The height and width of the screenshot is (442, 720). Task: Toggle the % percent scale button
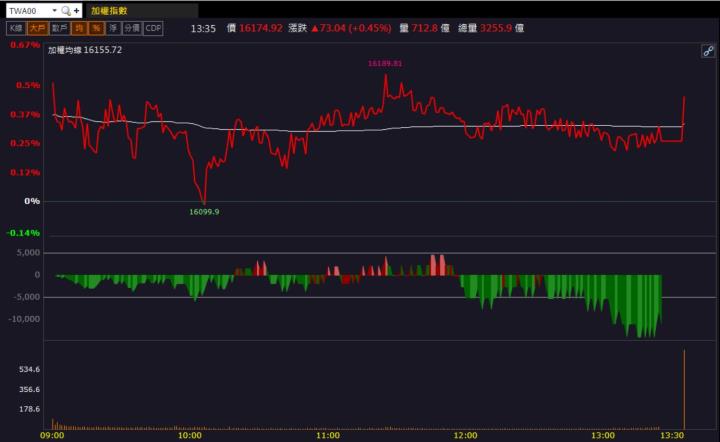tap(96, 28)
